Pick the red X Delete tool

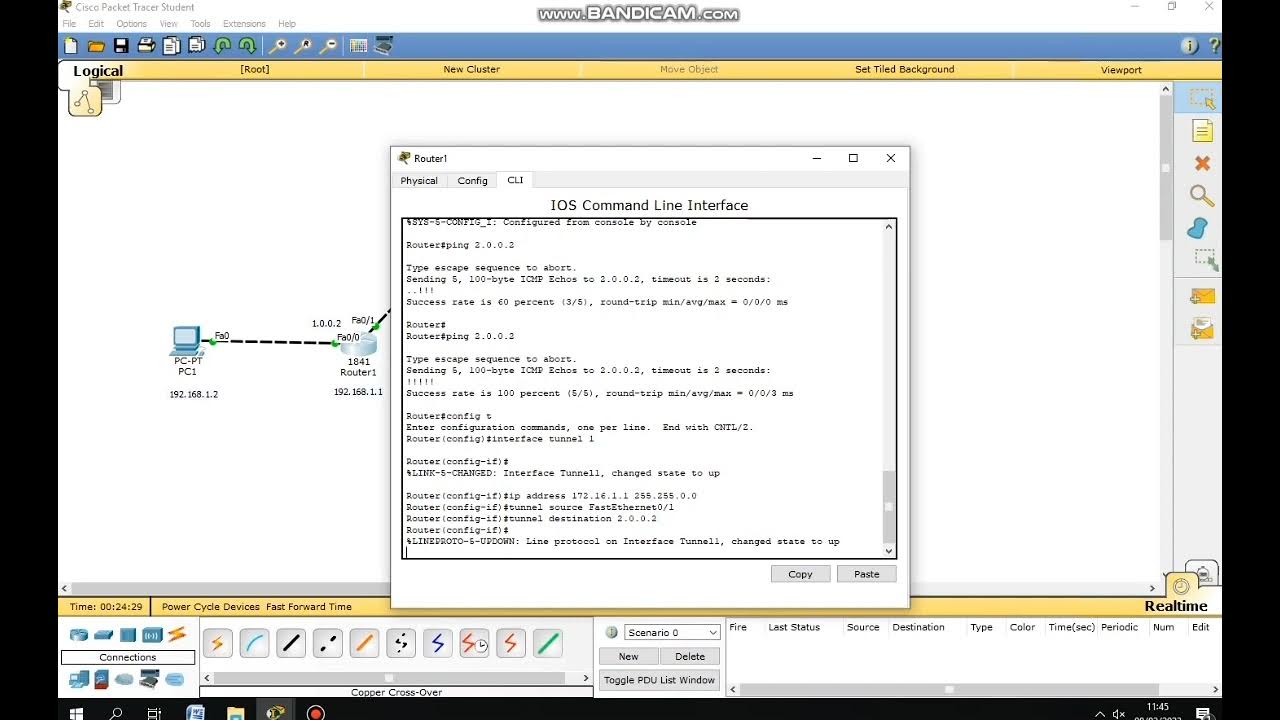click(1202, 163)
